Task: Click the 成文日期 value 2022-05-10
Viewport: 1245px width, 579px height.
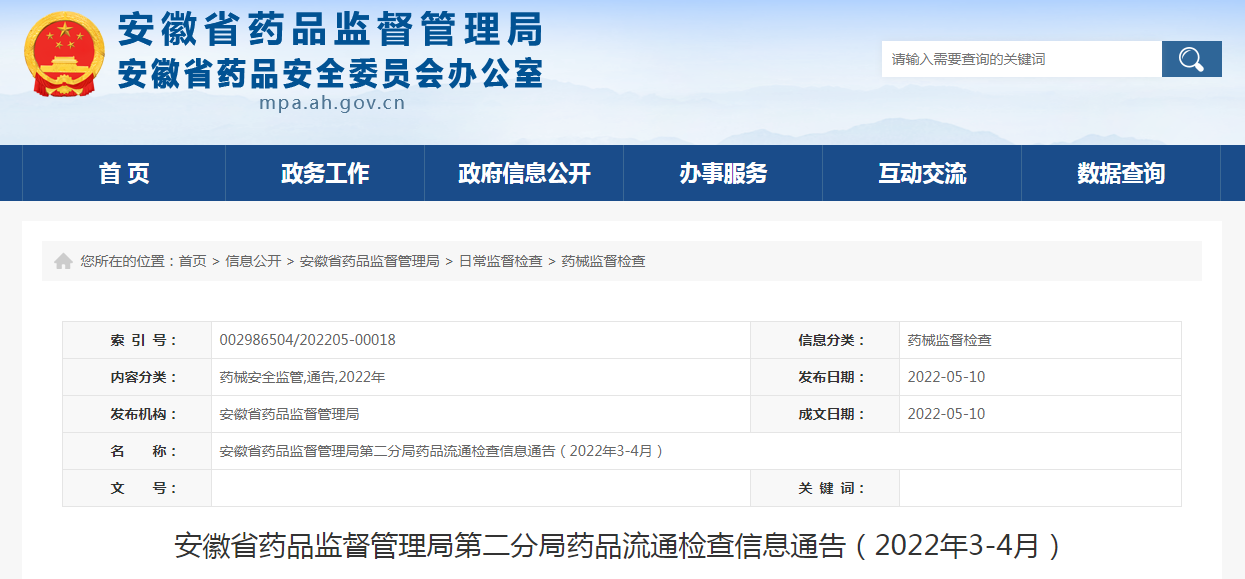Action: (x=946, y=414)
